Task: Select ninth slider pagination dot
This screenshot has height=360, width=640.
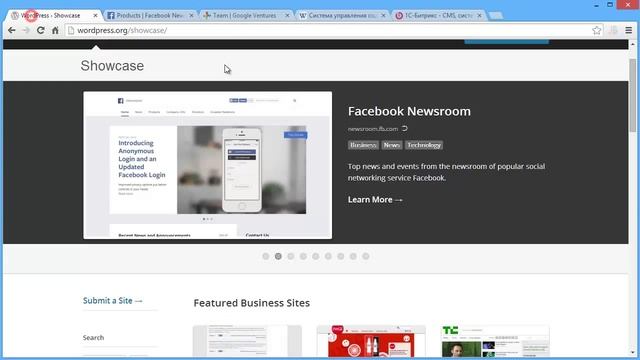Action: 366,256
